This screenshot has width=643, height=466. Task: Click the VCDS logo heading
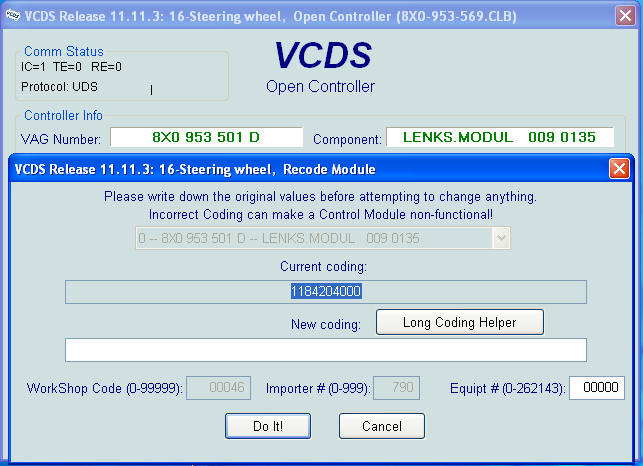(x=323, y=55)
